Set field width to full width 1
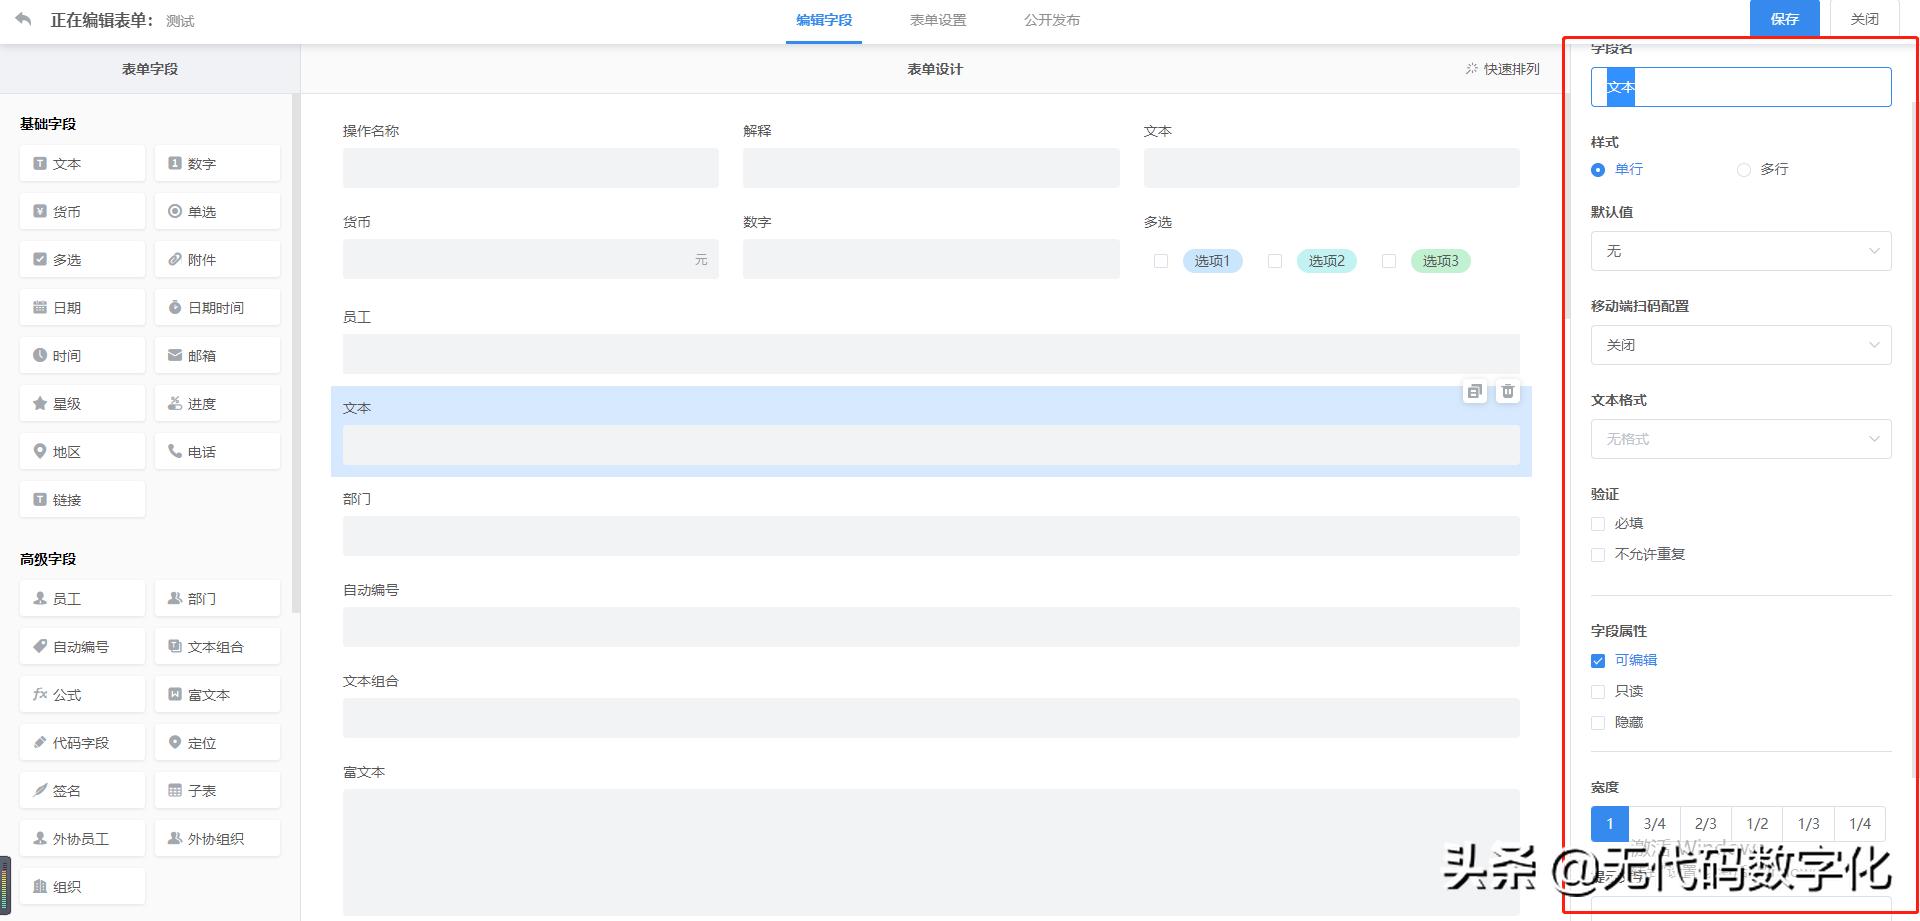 1610,824
